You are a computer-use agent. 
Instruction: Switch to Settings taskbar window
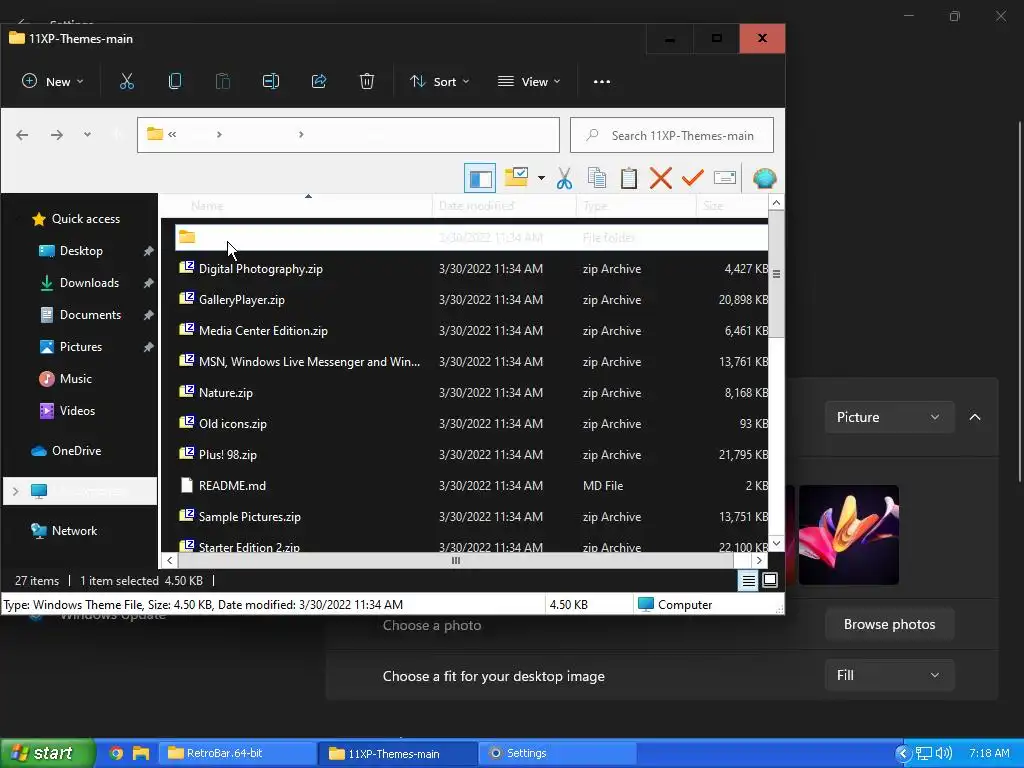coord(556,753)
